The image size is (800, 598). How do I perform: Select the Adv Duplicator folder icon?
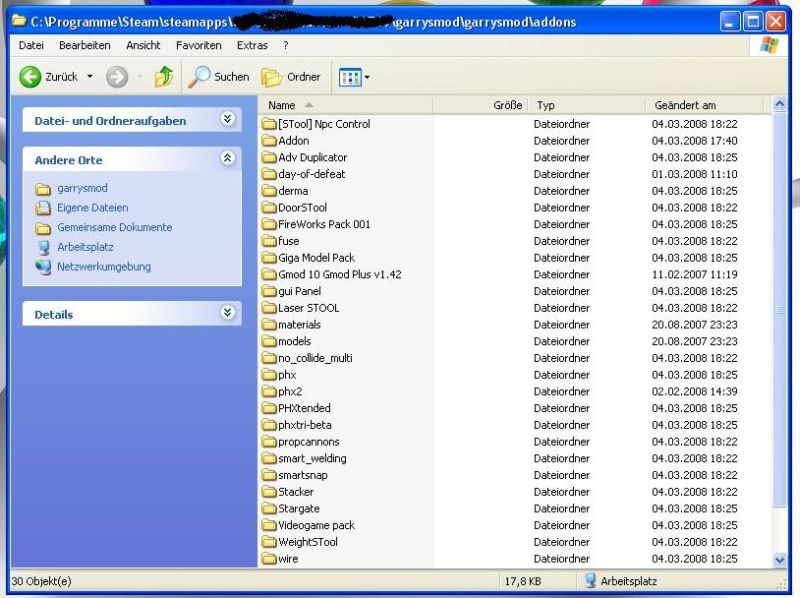click(x=269, y=158)
